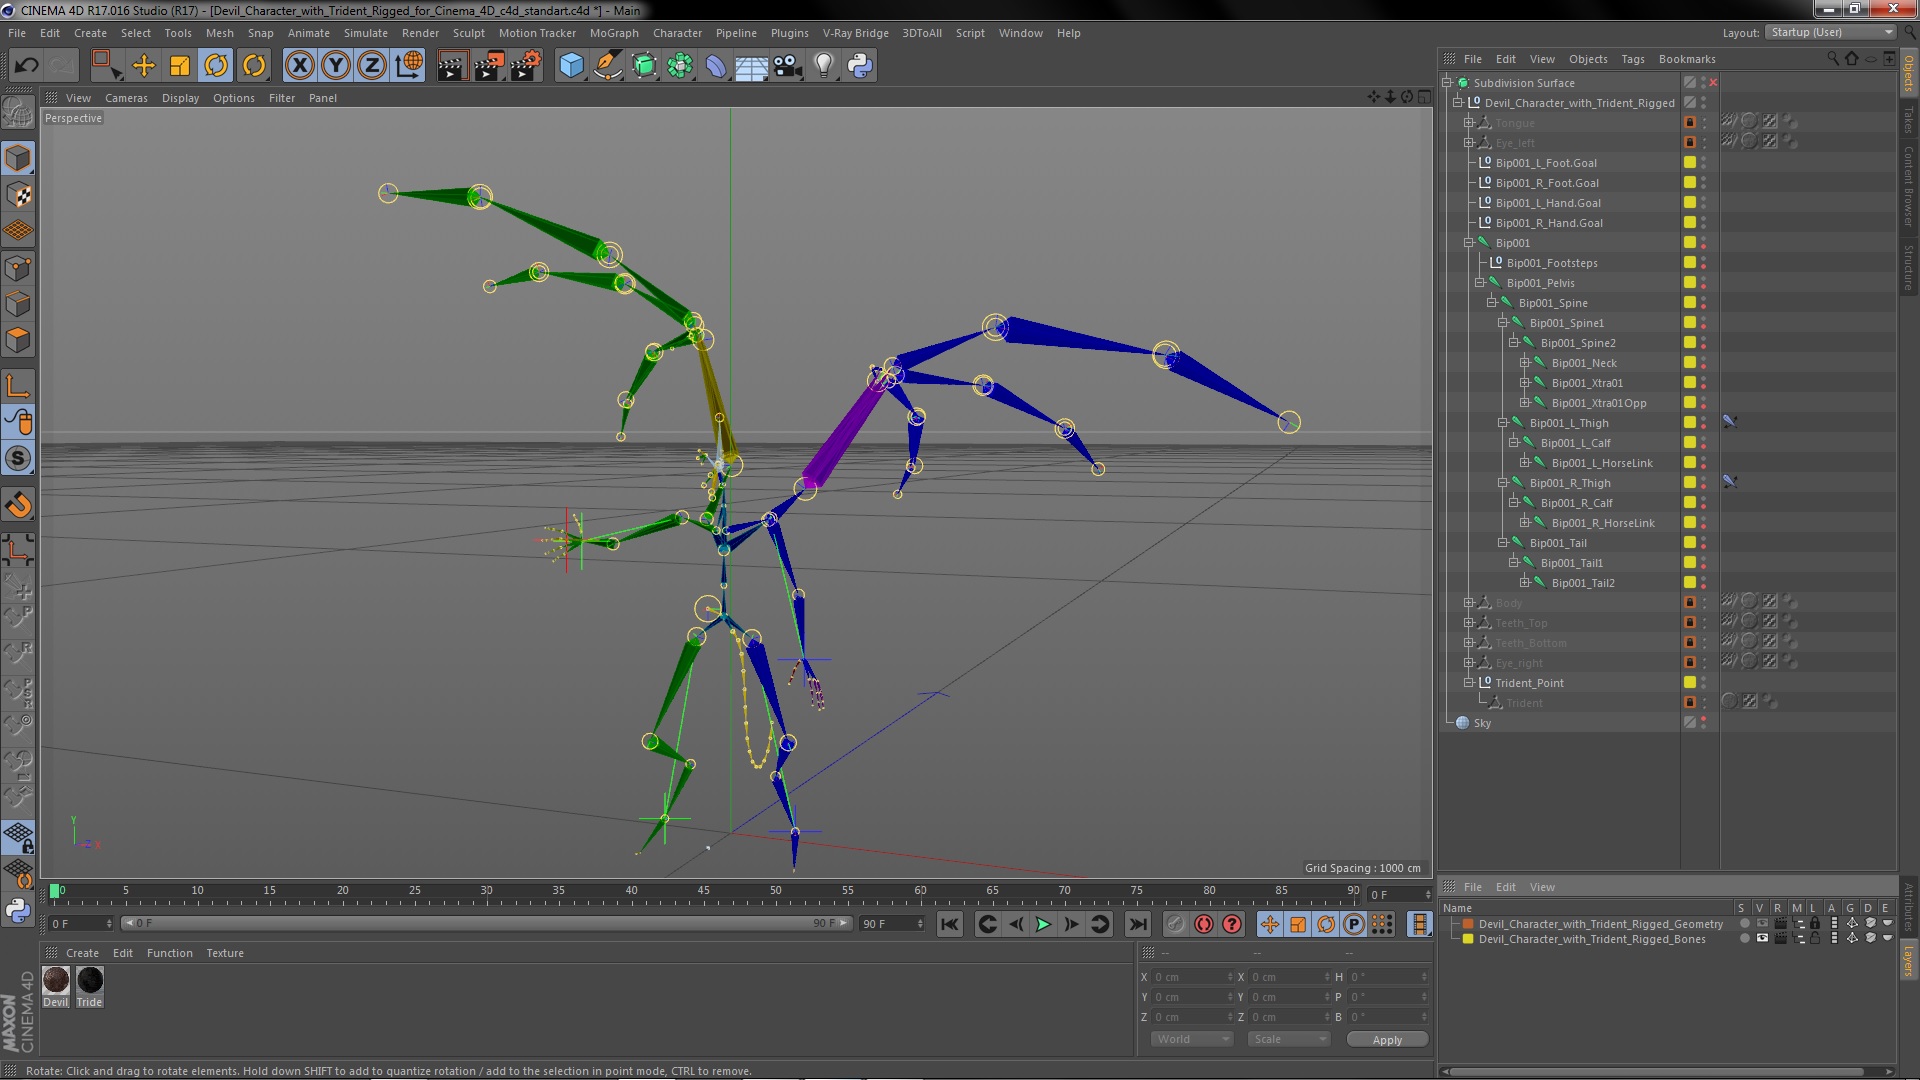Click the deformer icon
The width and height of the screenshot is (1920, 1080).
pos(716,66)
